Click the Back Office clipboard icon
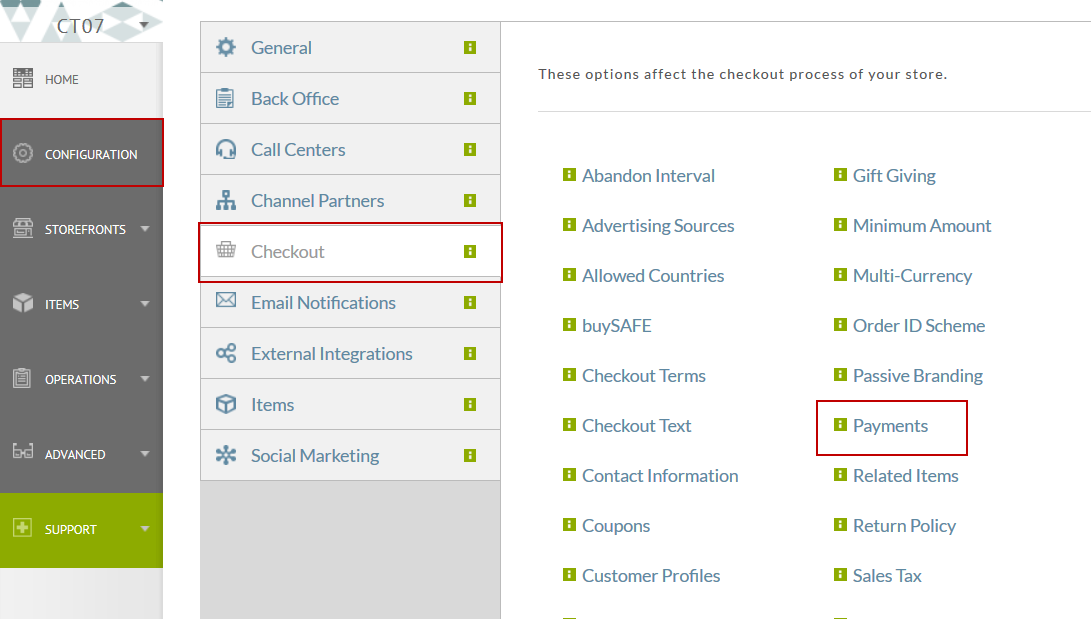Image resolution: width=1091 pixels, height=619 pixels. tap(225, 99)
